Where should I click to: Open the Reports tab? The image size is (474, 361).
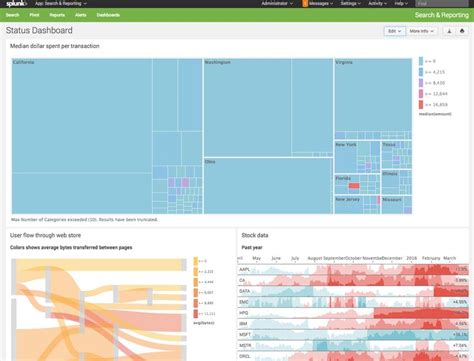point(57,15)
